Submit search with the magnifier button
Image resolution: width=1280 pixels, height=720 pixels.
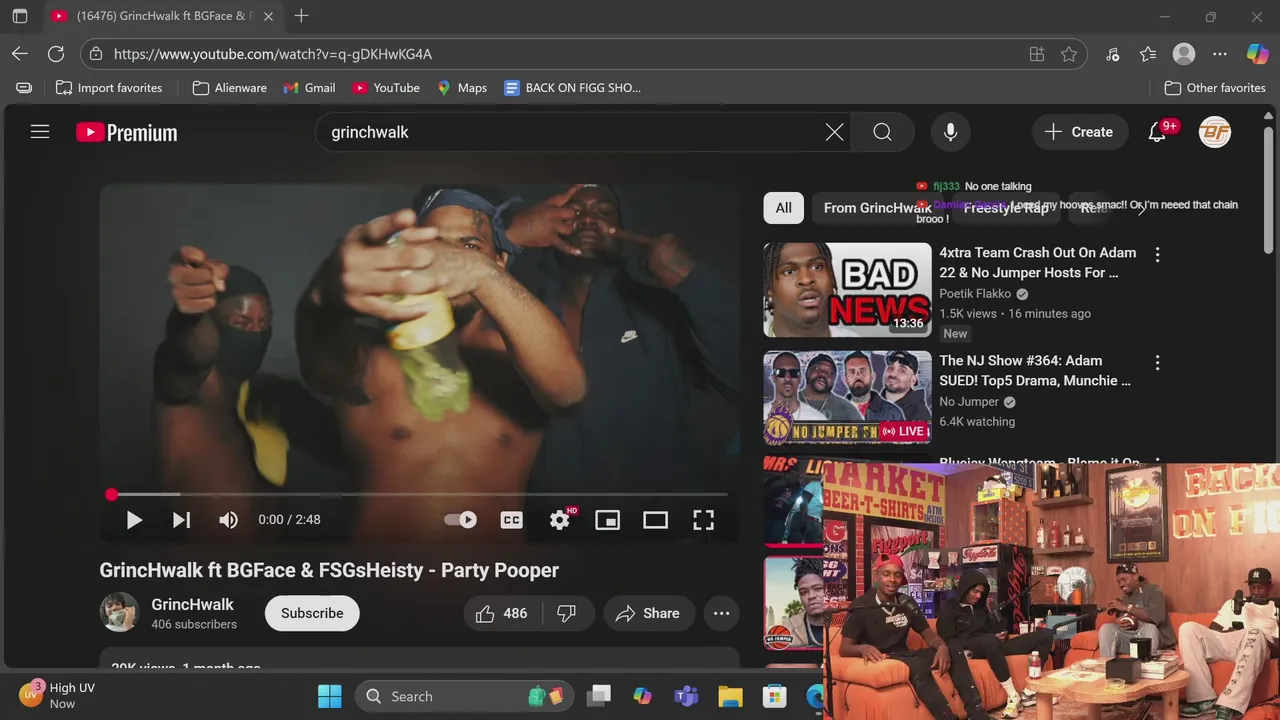[x=882, y=132]
